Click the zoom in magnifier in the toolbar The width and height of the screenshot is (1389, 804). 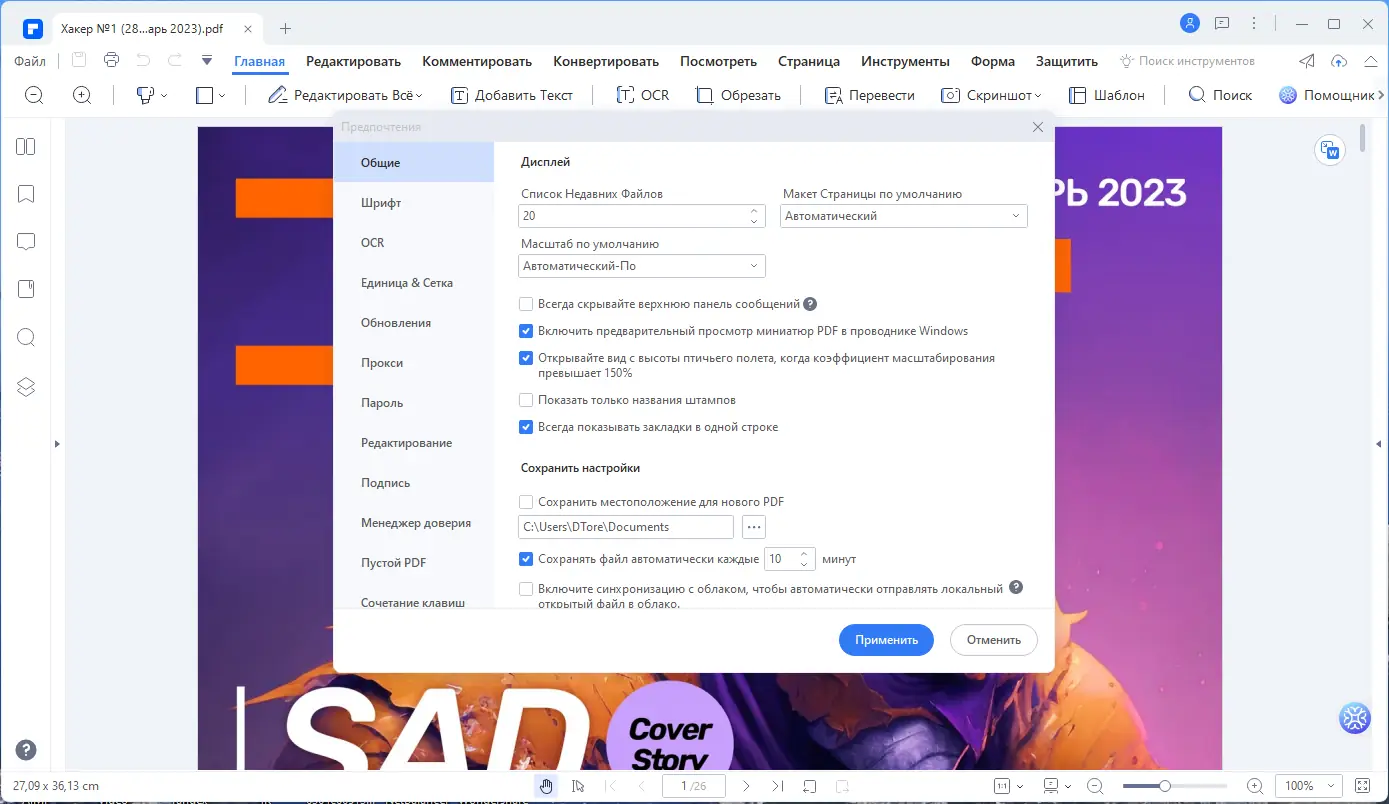82,95
